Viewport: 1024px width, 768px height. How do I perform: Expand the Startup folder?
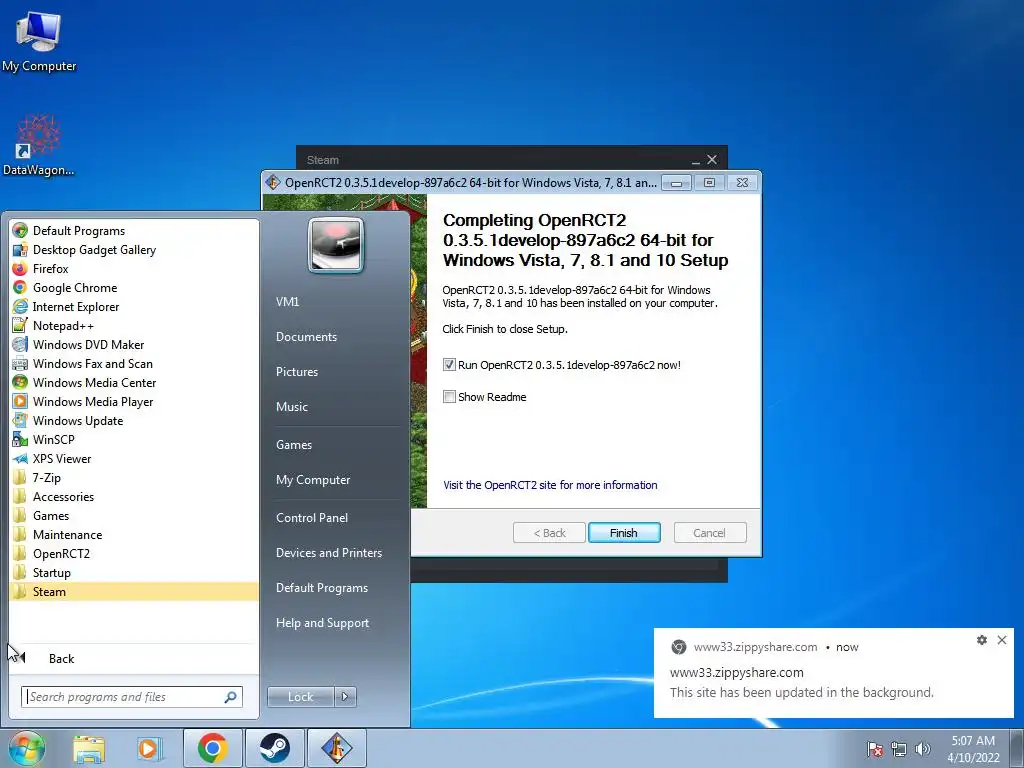click(x=41, y=572)
